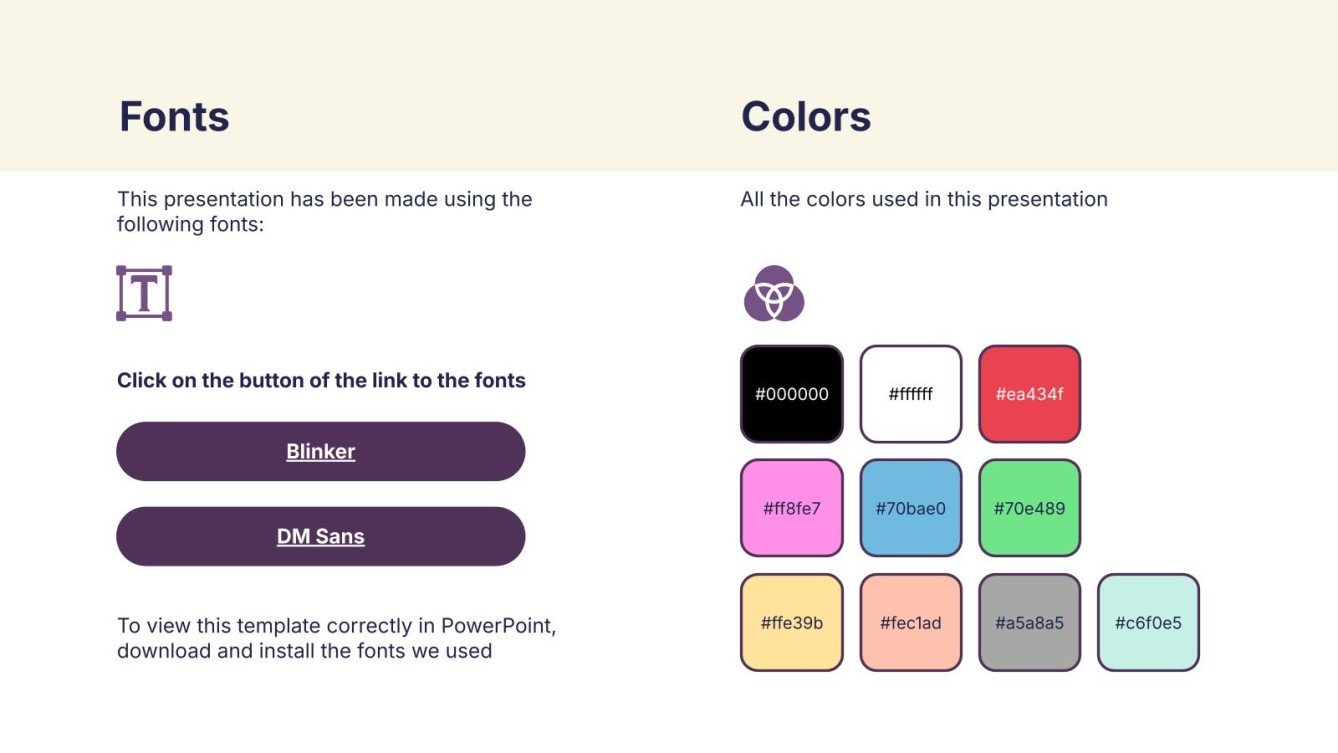Pick the gray #a5a8a5 swatch
The image size is (1338, 753).
[1029, 623]
